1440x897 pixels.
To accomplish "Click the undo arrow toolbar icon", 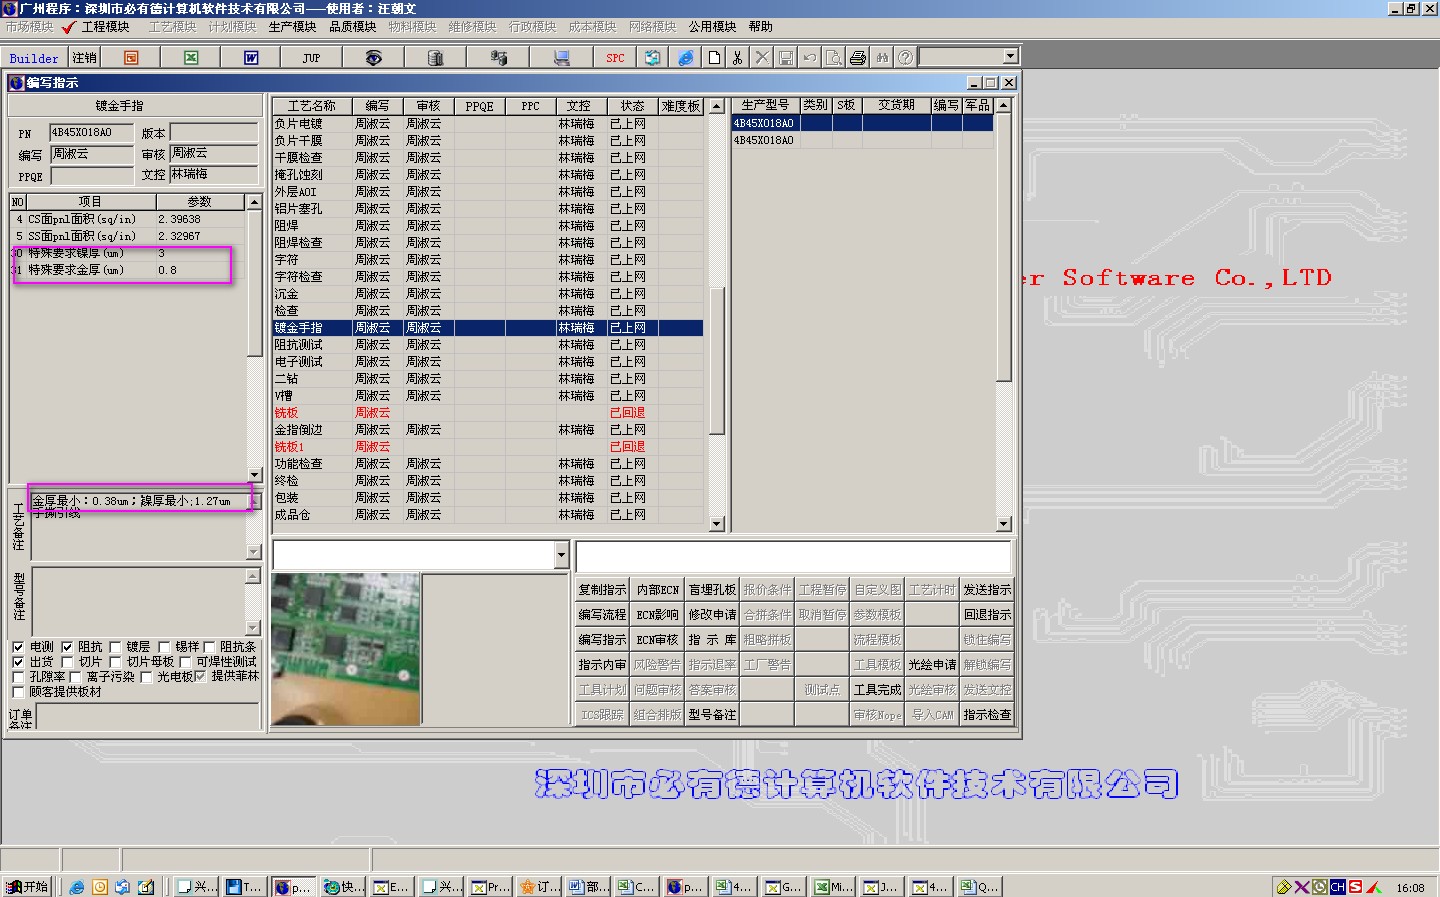I will [x=810, y=58].
